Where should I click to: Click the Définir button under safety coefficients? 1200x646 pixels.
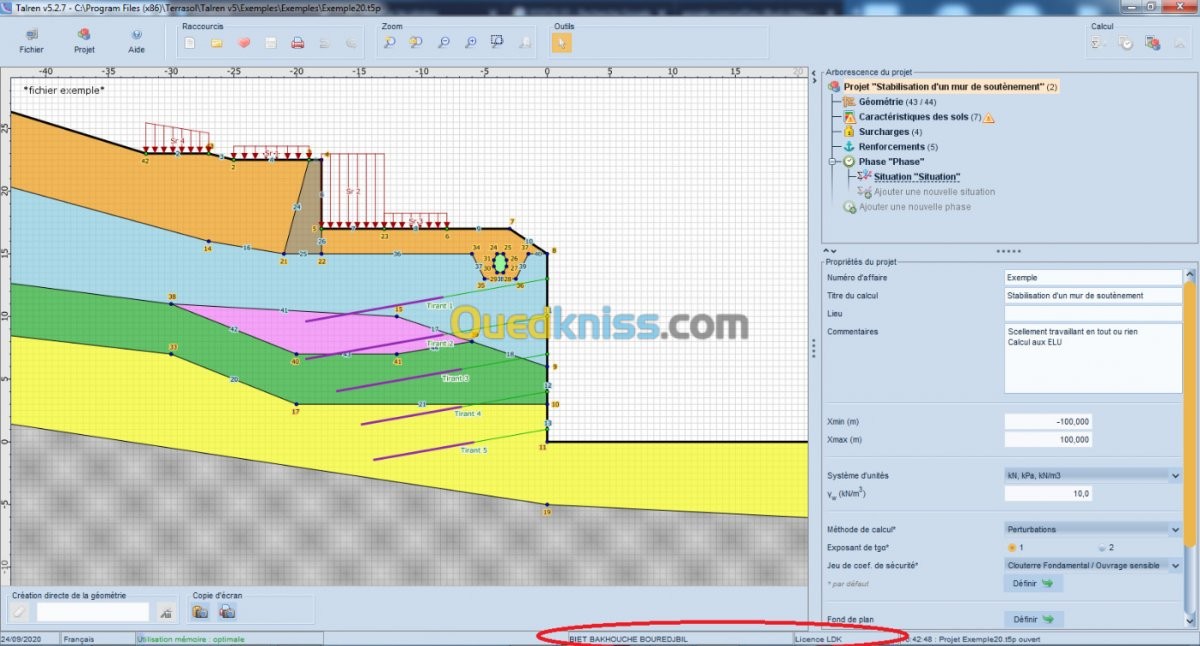[1033, 583]
